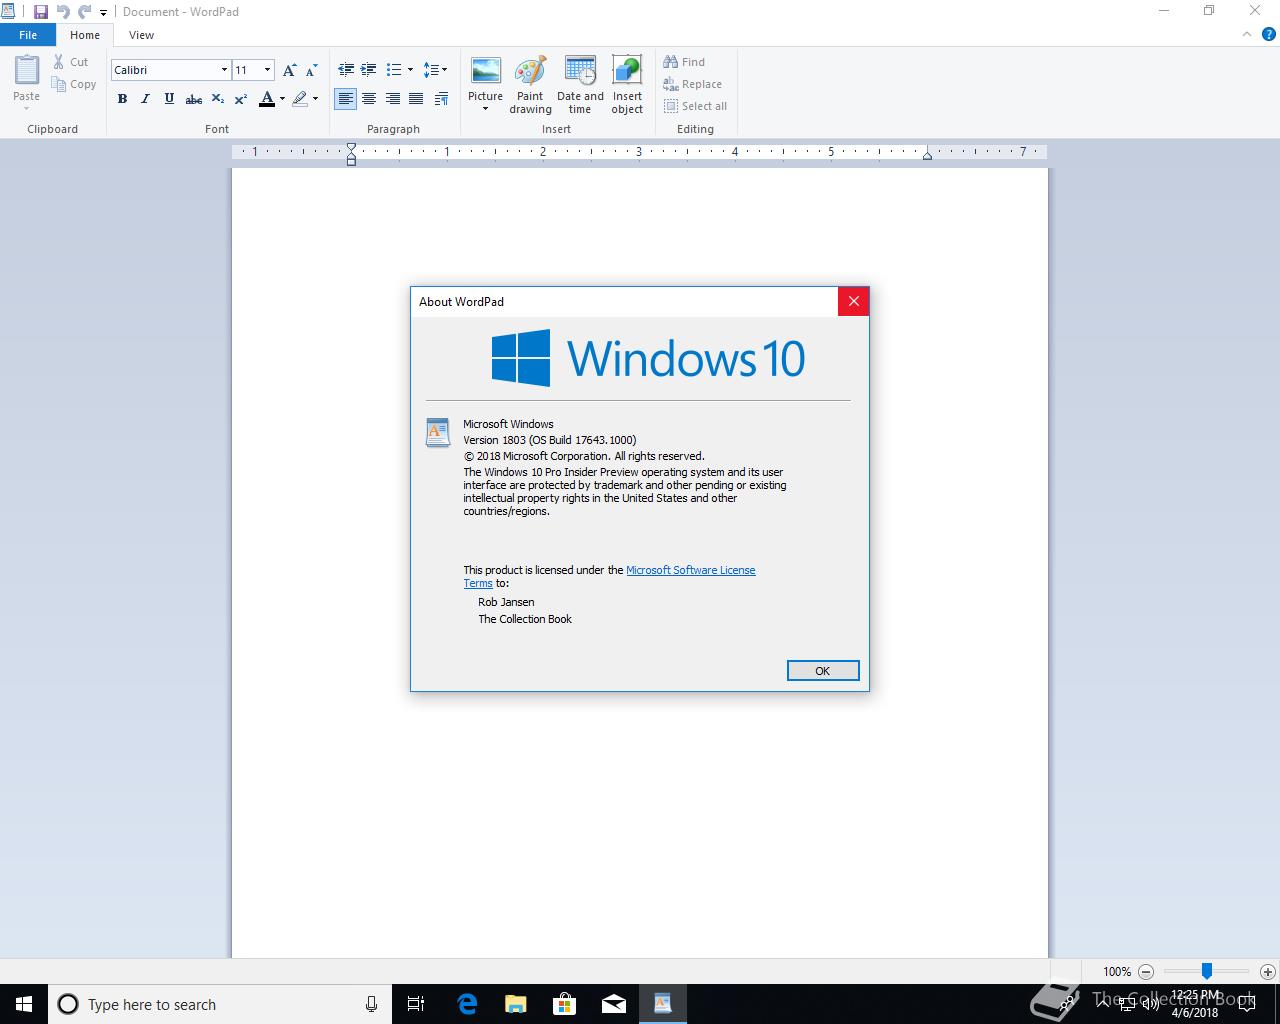
Task: Click the Paste clipboard icon
Action: 27,70
